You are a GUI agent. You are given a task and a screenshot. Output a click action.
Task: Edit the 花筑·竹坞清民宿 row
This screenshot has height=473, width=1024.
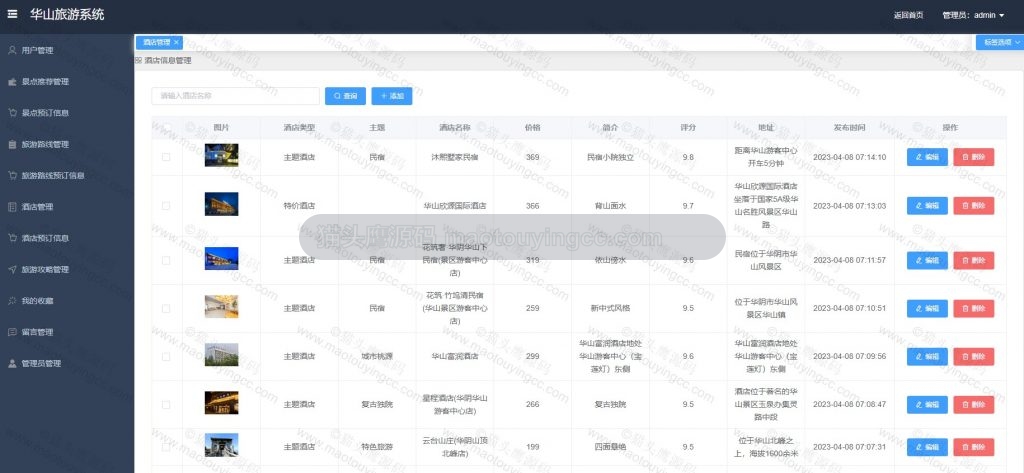click(x=927, y=308)
